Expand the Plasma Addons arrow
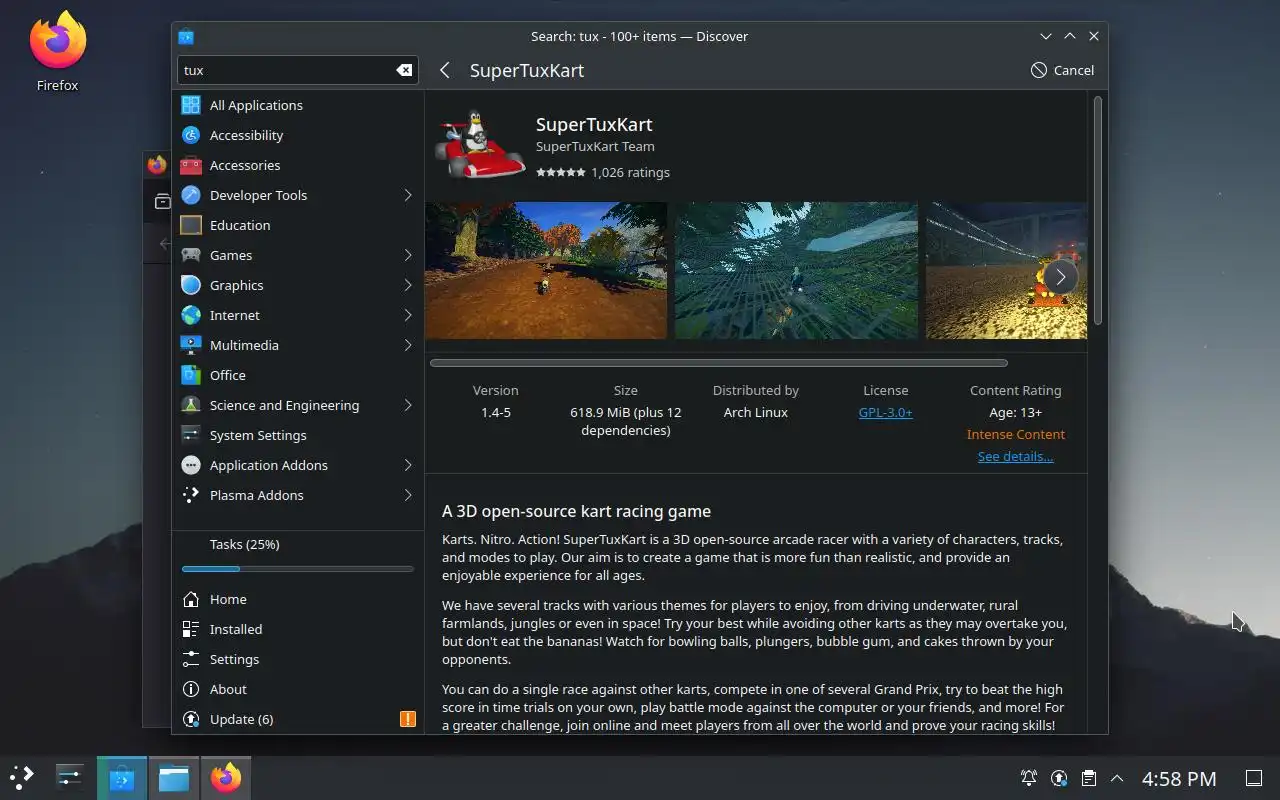The height and width of the screenshot is (800, 1280). [x=408, y=495]
